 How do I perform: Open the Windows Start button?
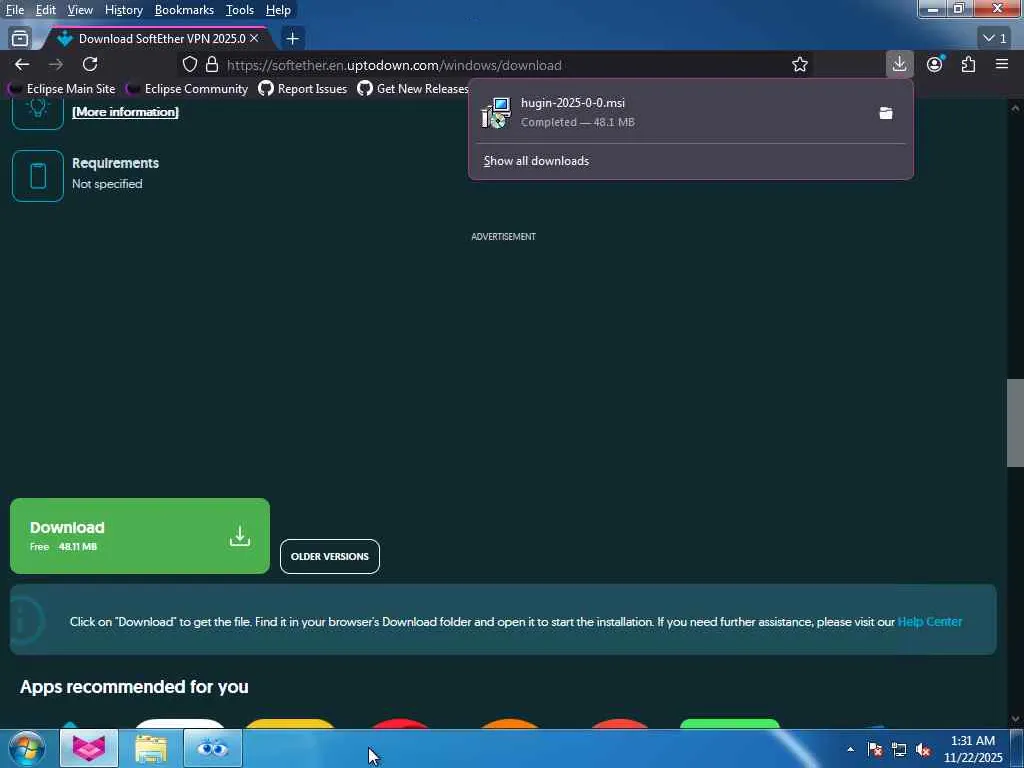[x=26, y=748]
